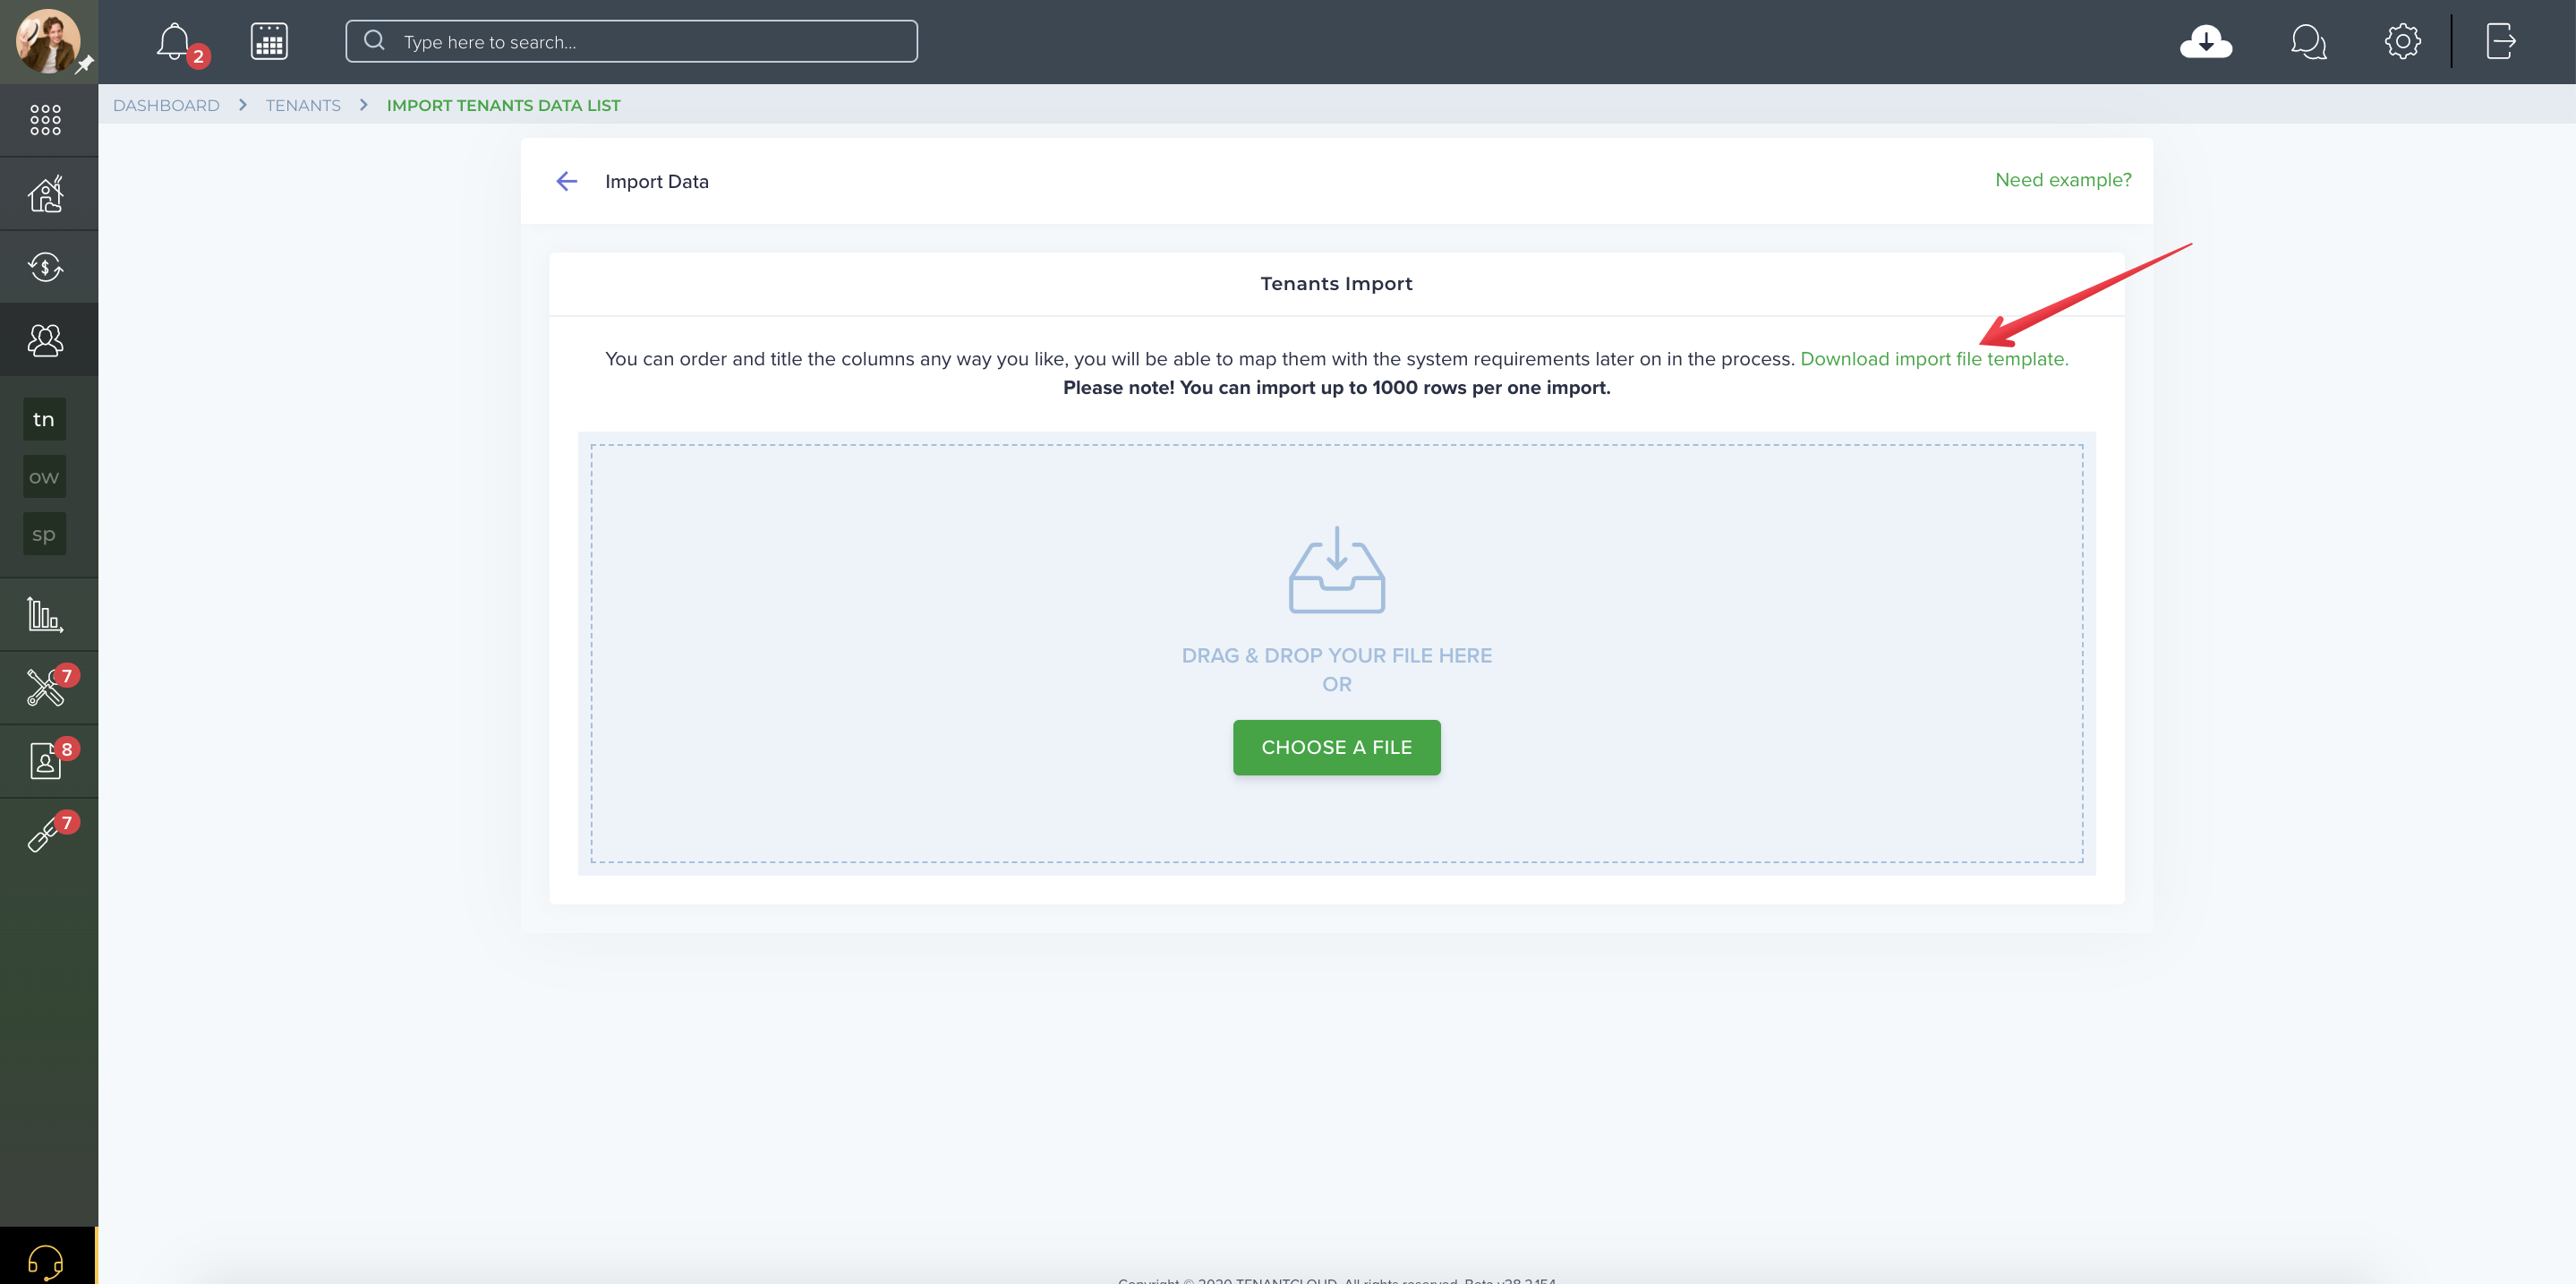
Task: Open the chat messages icon
Action: [2309, 42]
